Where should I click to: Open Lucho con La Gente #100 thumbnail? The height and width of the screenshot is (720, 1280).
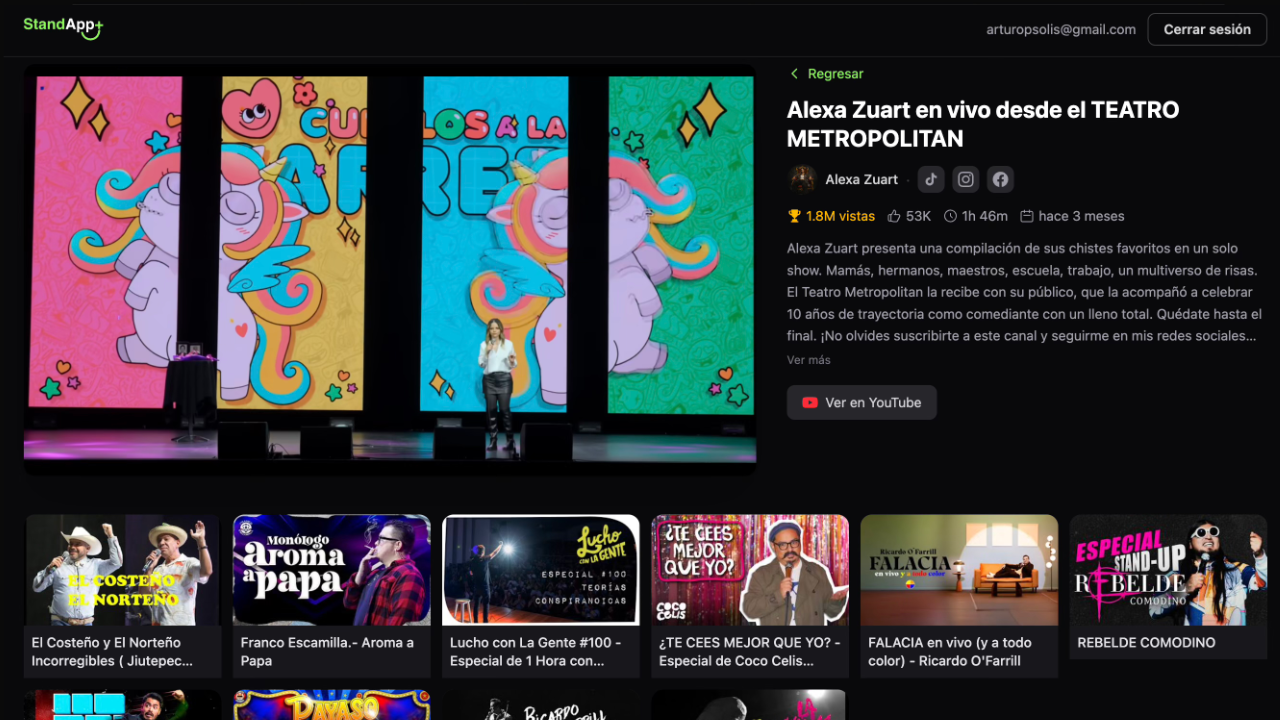pyautogui.click(x=541, y=570)
